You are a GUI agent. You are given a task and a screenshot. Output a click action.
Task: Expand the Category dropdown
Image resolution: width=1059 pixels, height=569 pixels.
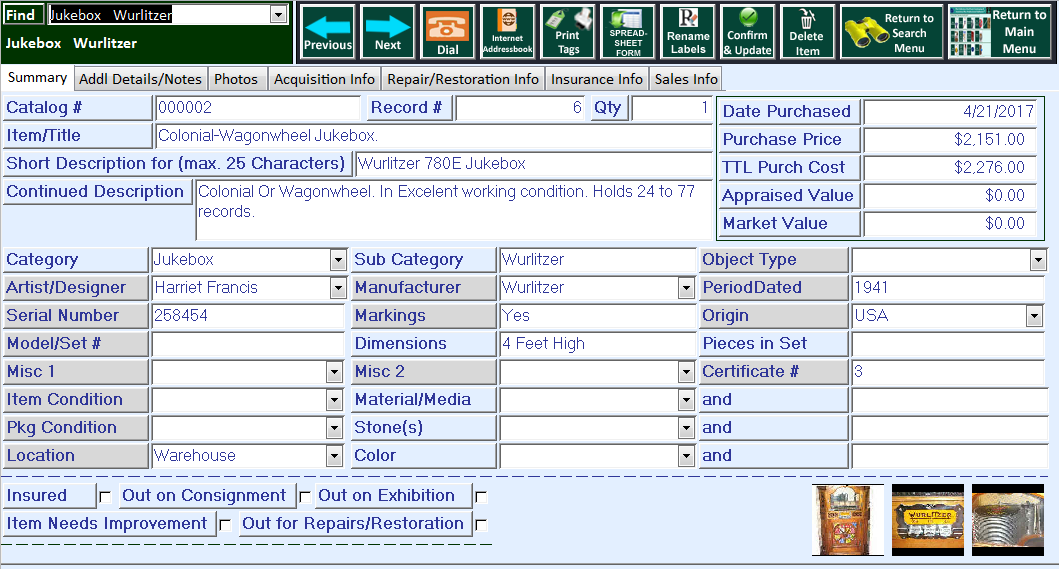(x=338, y=260)
